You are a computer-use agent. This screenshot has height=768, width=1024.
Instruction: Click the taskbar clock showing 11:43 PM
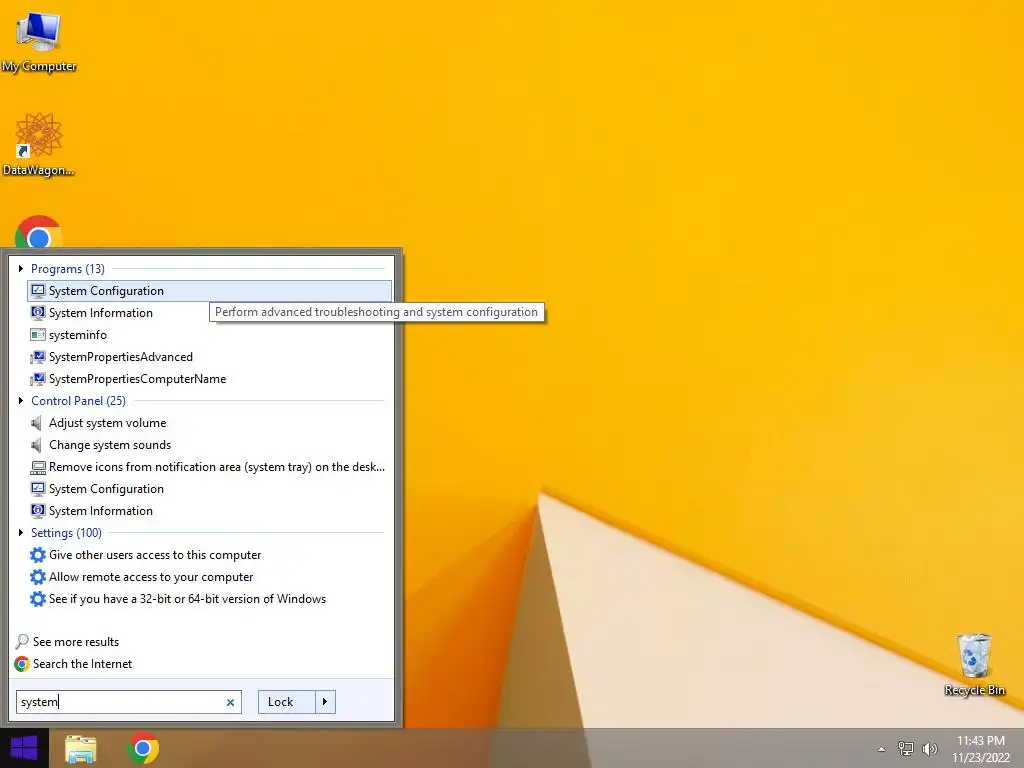pos(981,749)
